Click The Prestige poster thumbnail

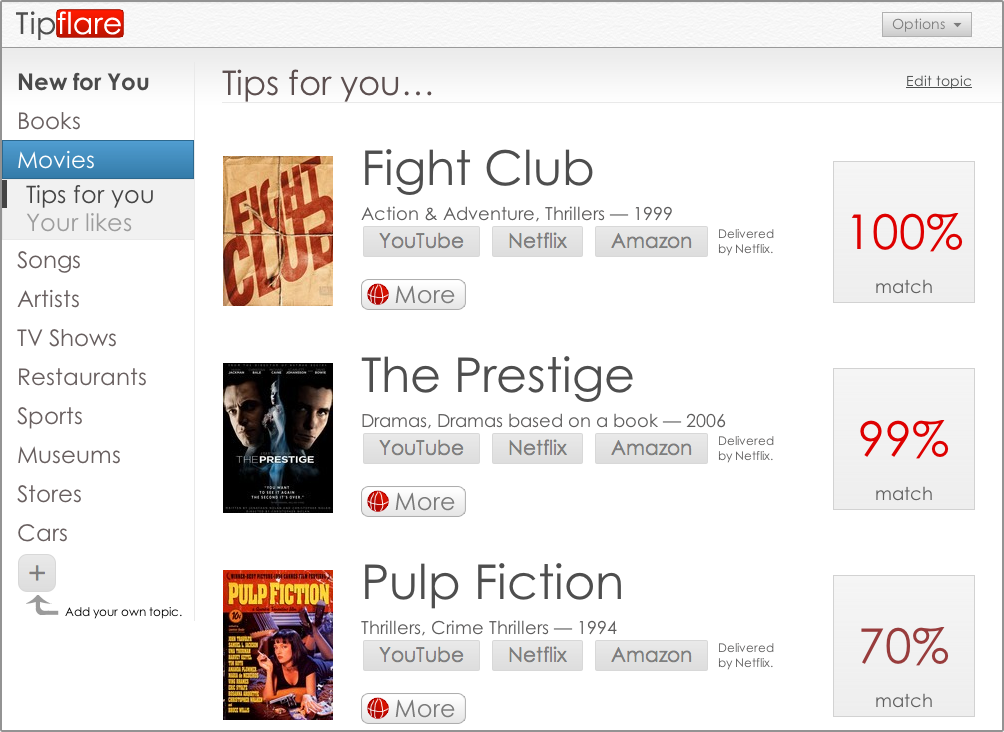(x=278, y=438)
